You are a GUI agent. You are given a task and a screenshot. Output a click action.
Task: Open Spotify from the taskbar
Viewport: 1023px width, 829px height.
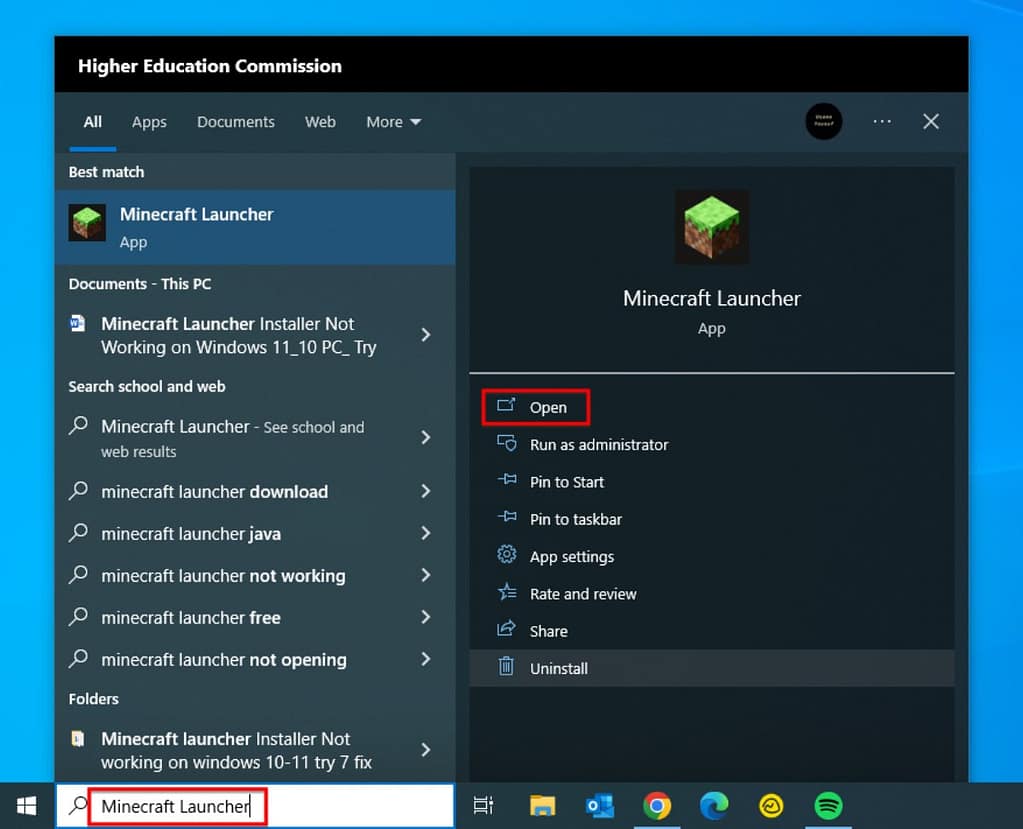[828, 806]
